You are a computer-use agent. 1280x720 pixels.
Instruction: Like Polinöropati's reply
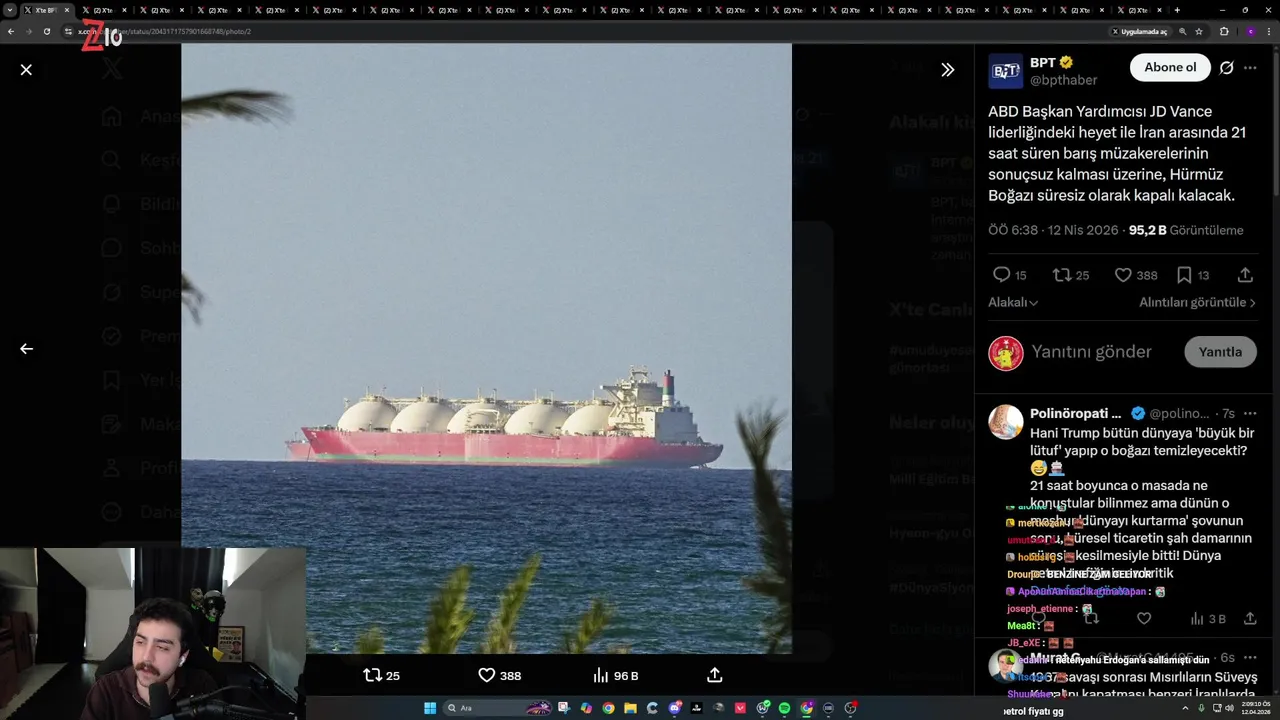click(x=1144, y=619)
